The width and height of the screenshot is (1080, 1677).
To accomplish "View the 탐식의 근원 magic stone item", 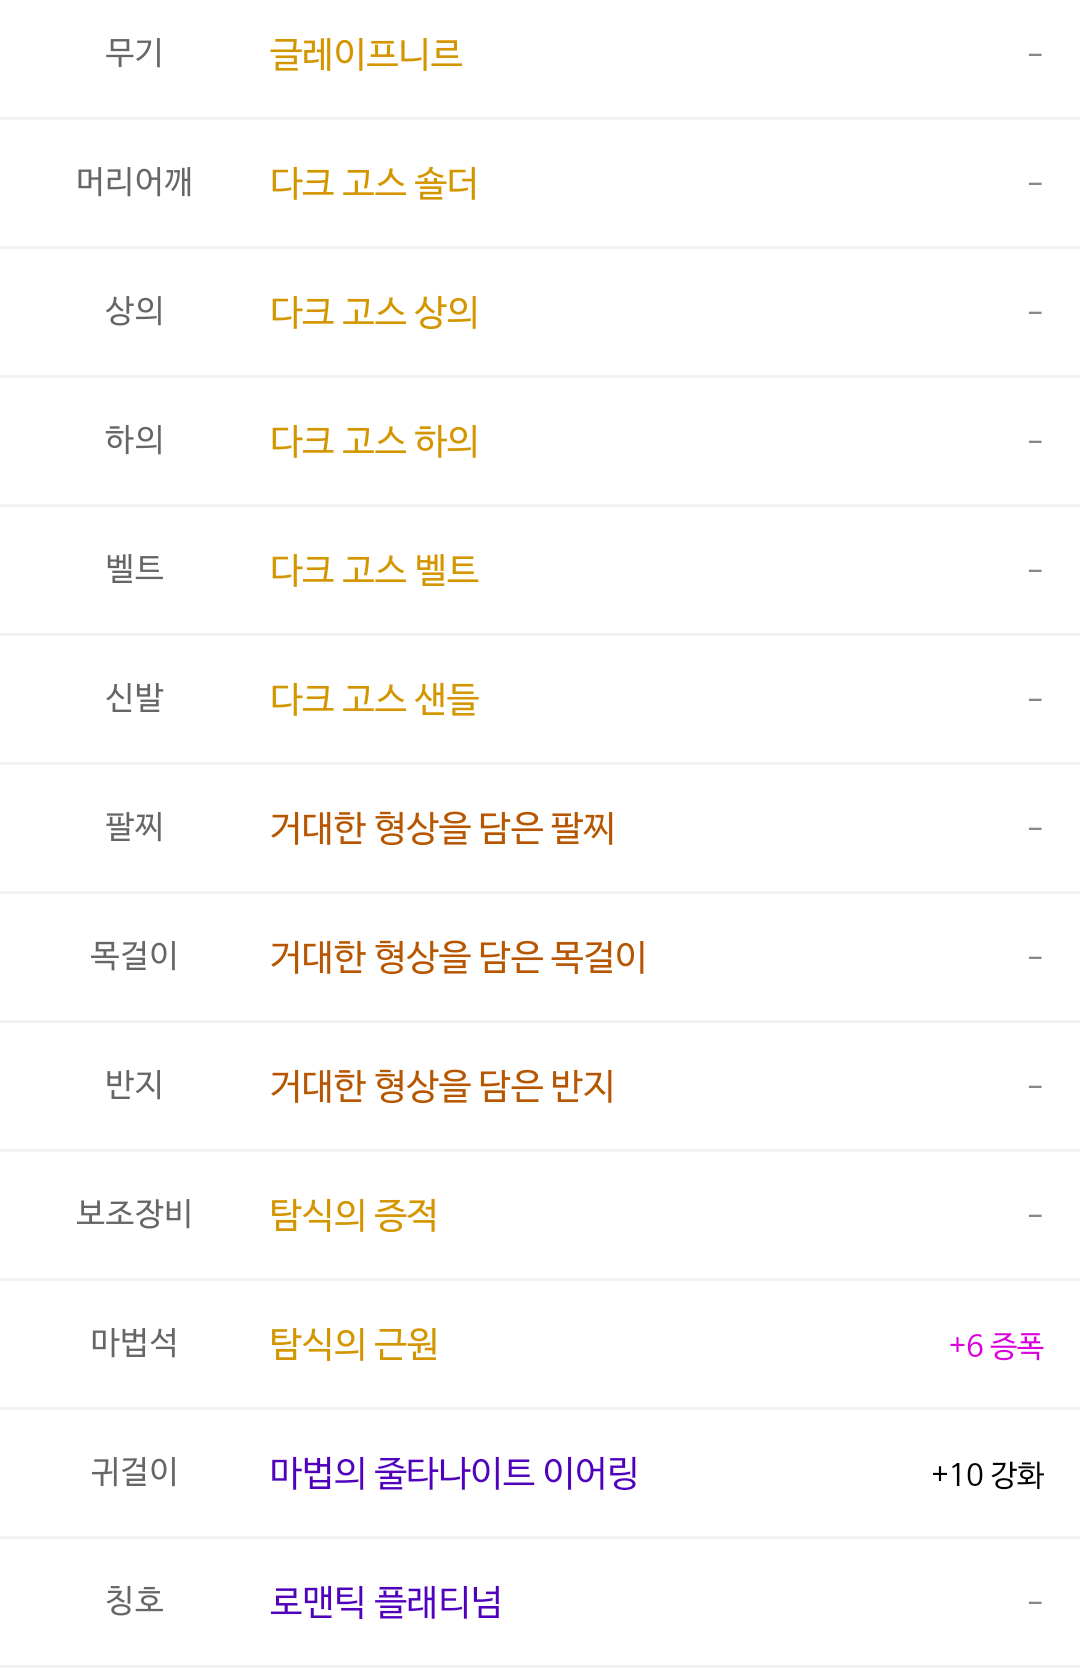I will pyautogui.click(x=354, y=1344).
